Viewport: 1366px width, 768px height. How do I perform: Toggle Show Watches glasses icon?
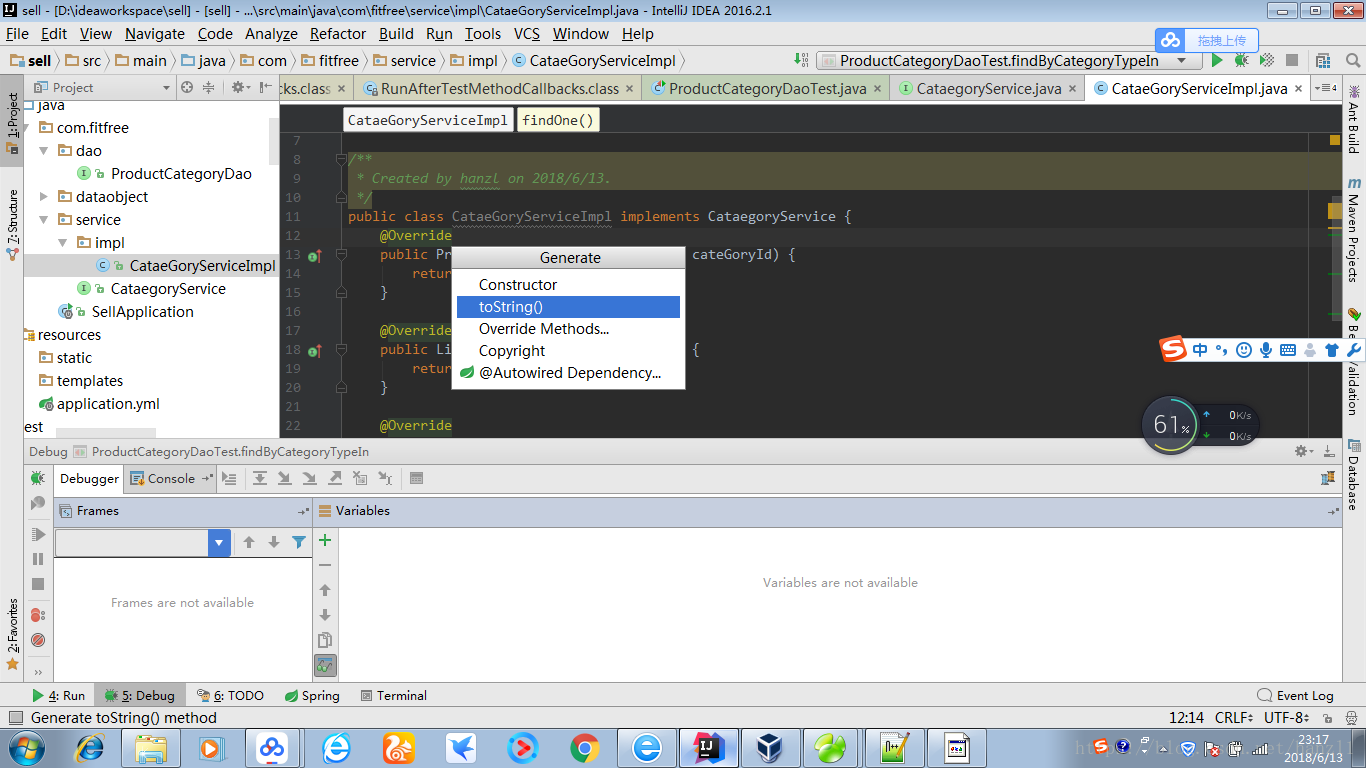[325, 665]
